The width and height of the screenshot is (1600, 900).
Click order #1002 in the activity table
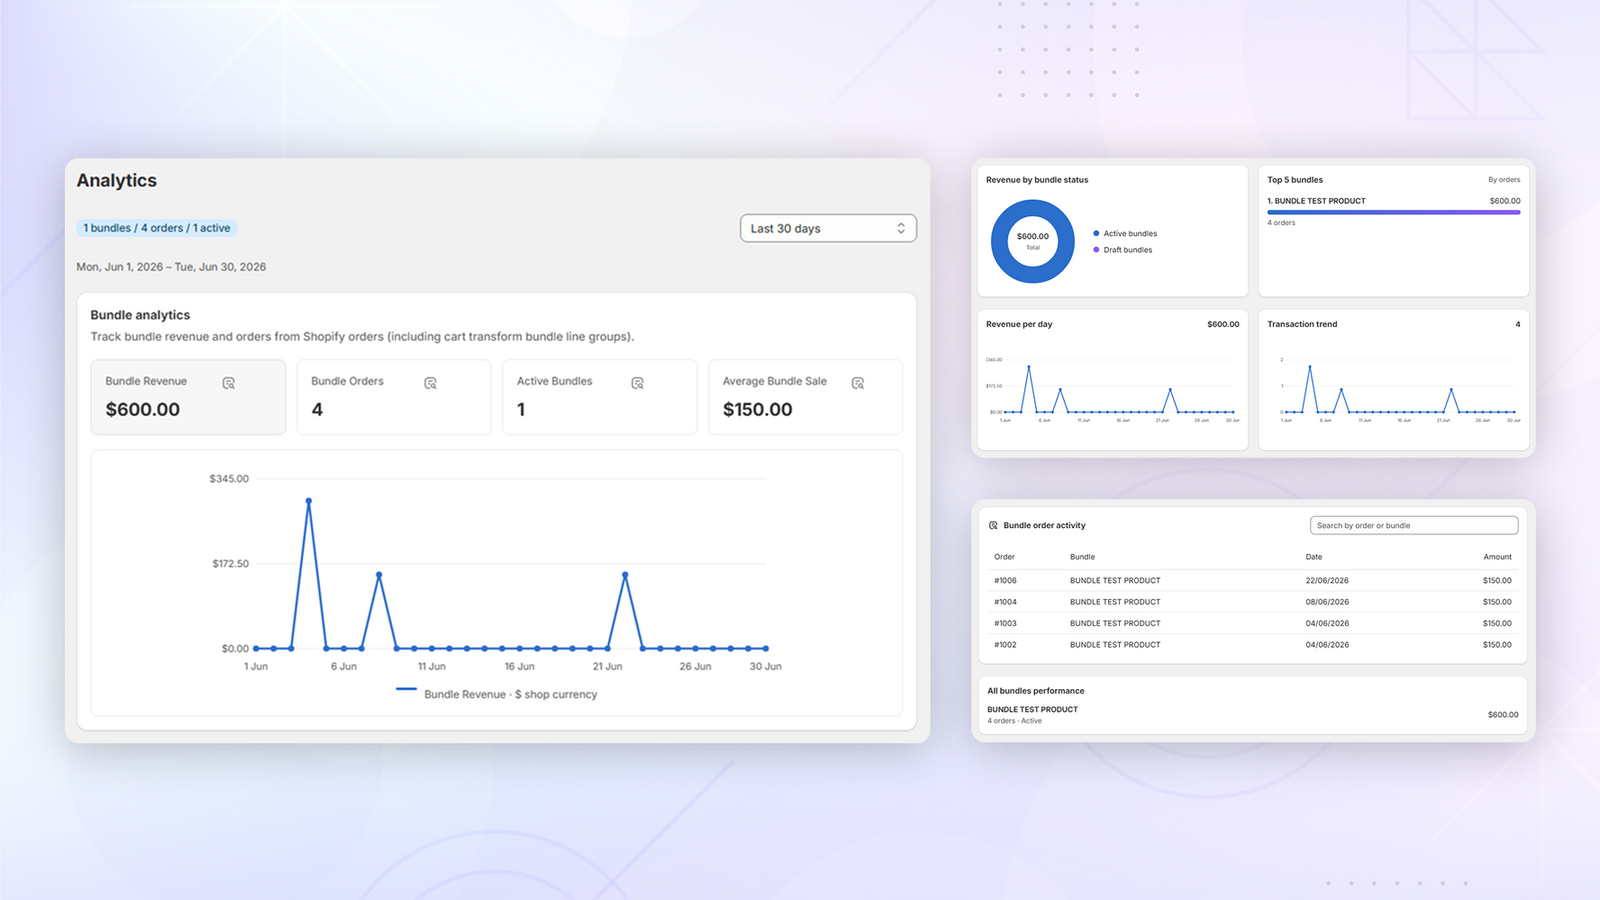(1005, 645)
